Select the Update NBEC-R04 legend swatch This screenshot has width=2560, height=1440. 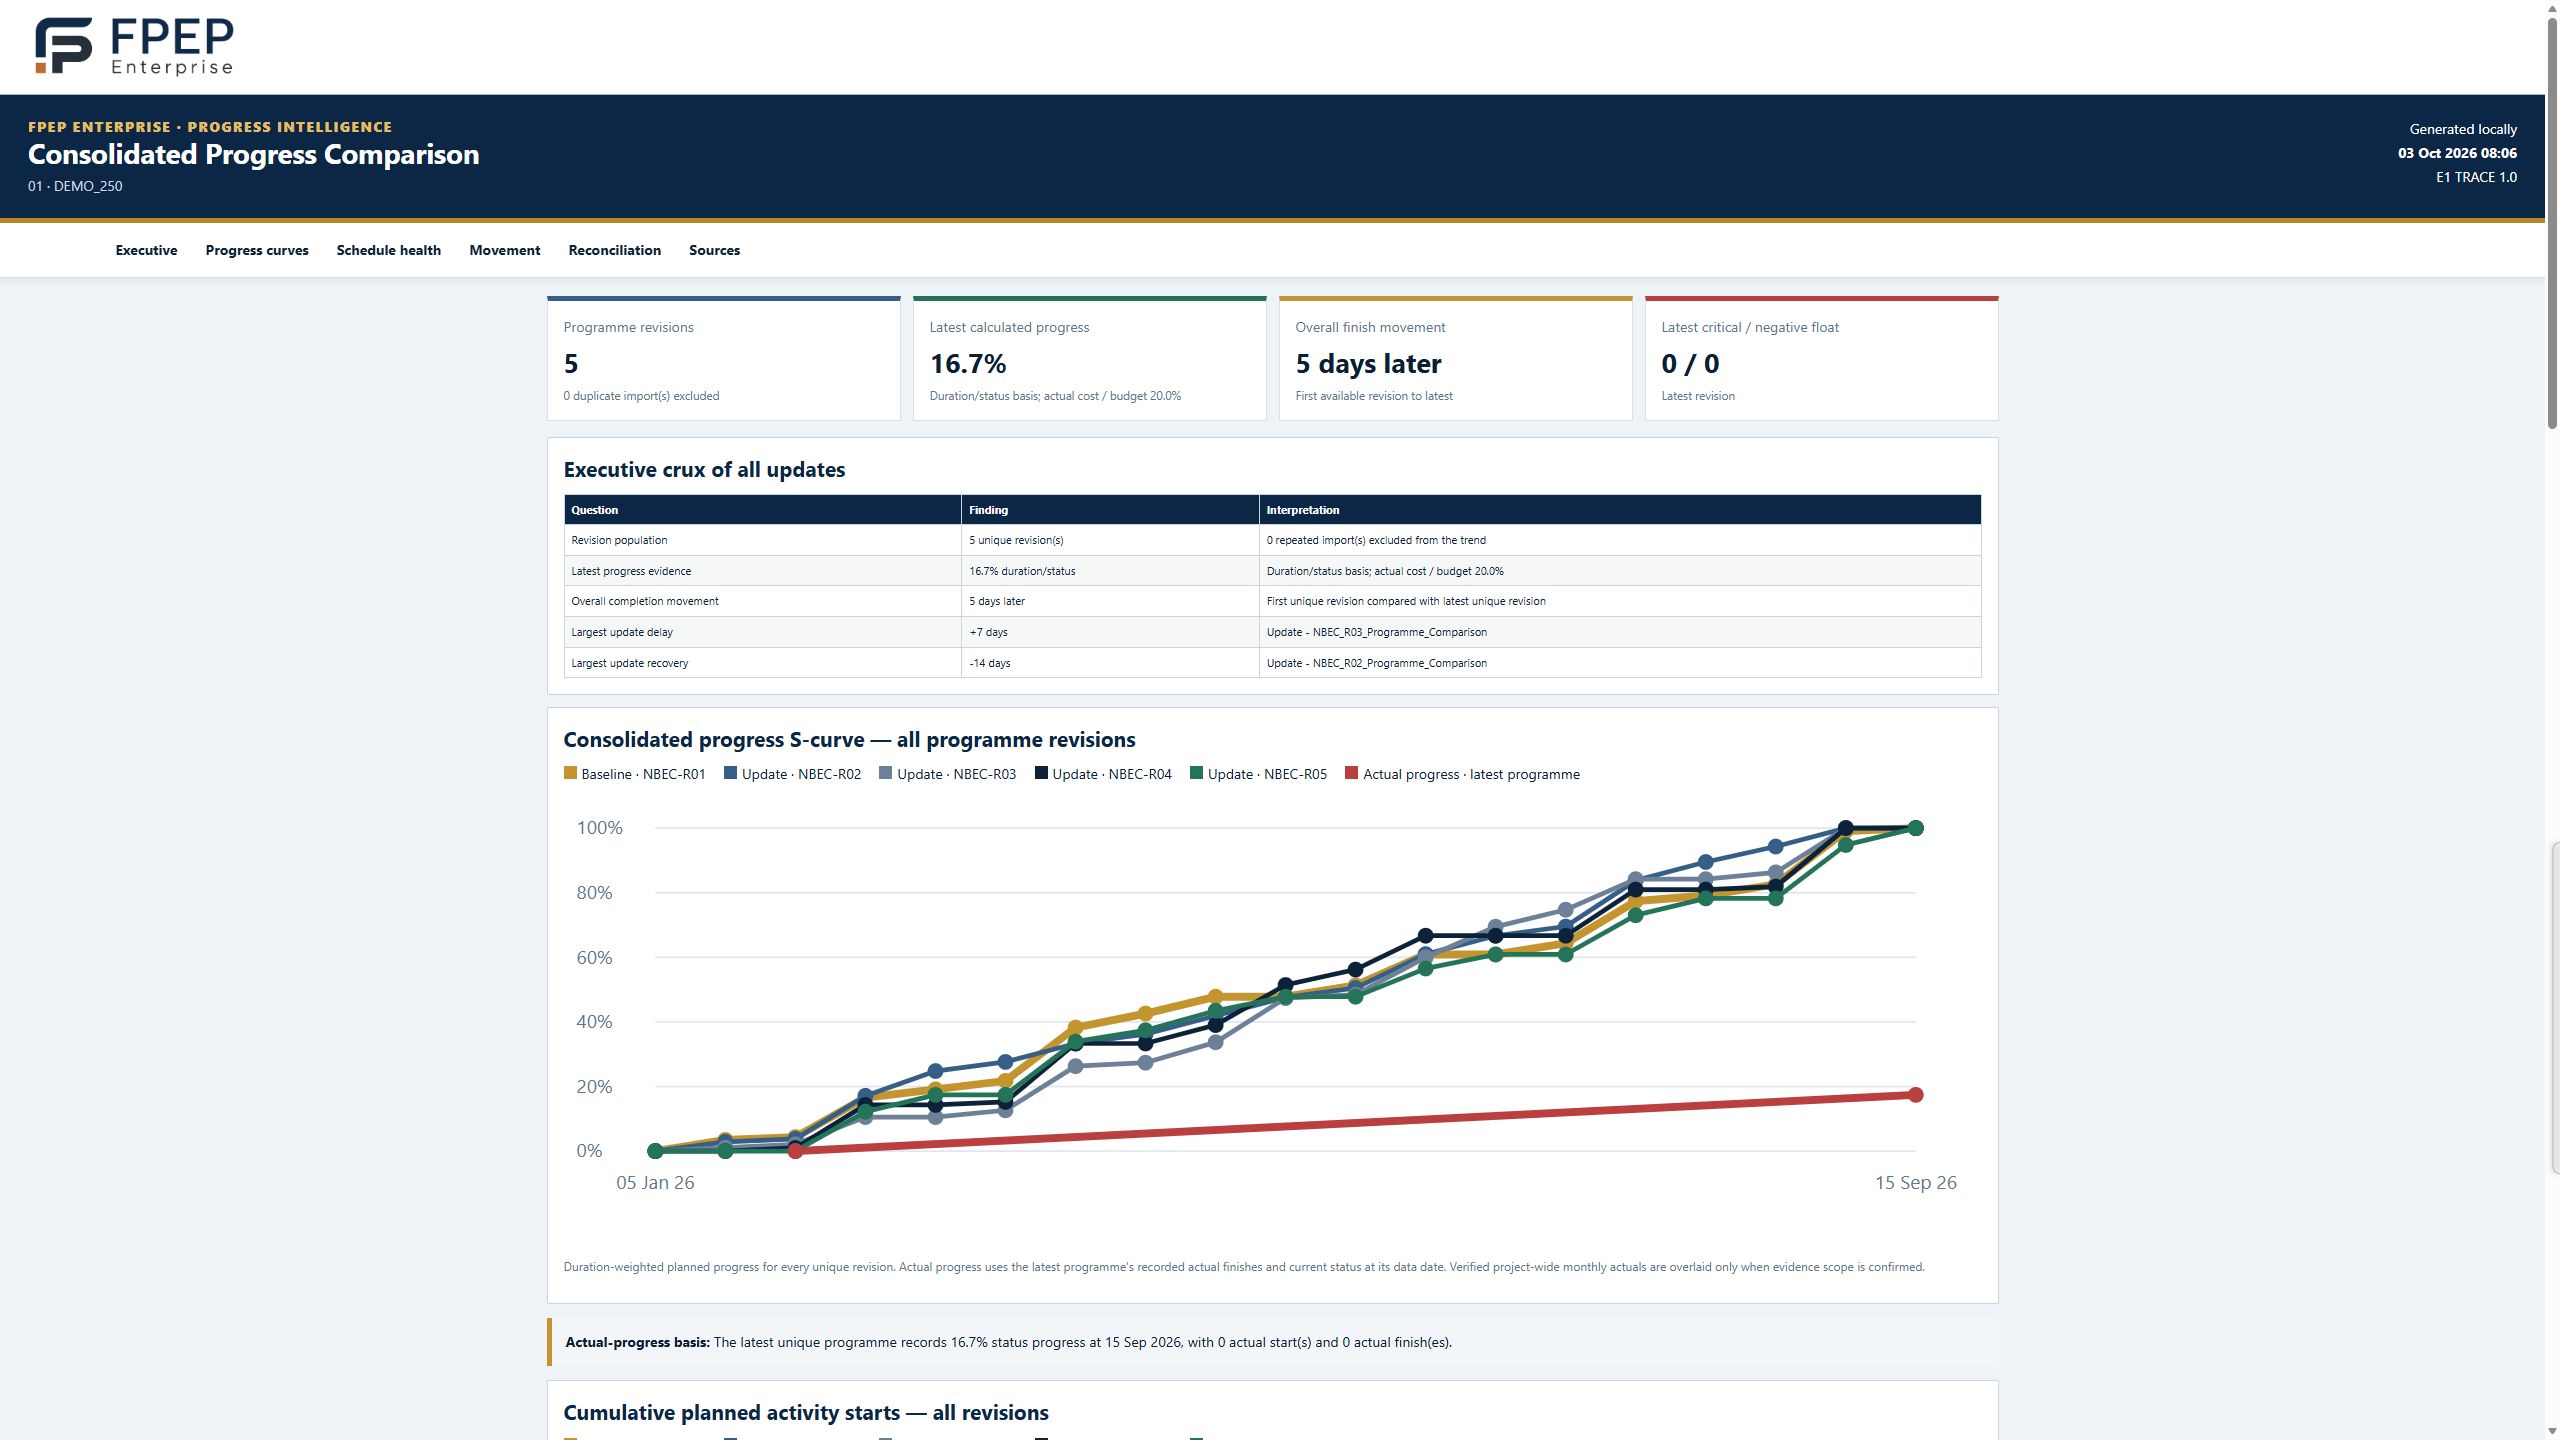click(x=1041, y=773)
